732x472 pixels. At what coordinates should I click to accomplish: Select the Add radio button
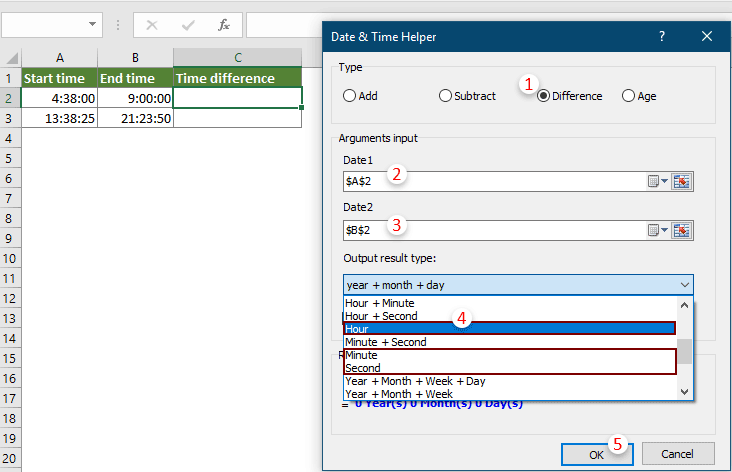(349, 96)
